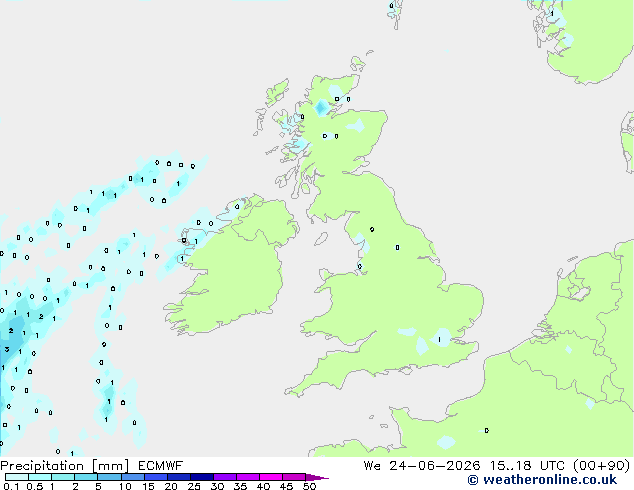
Task: Click the '0.1' legend scale label
Action: tap(11, 486)
